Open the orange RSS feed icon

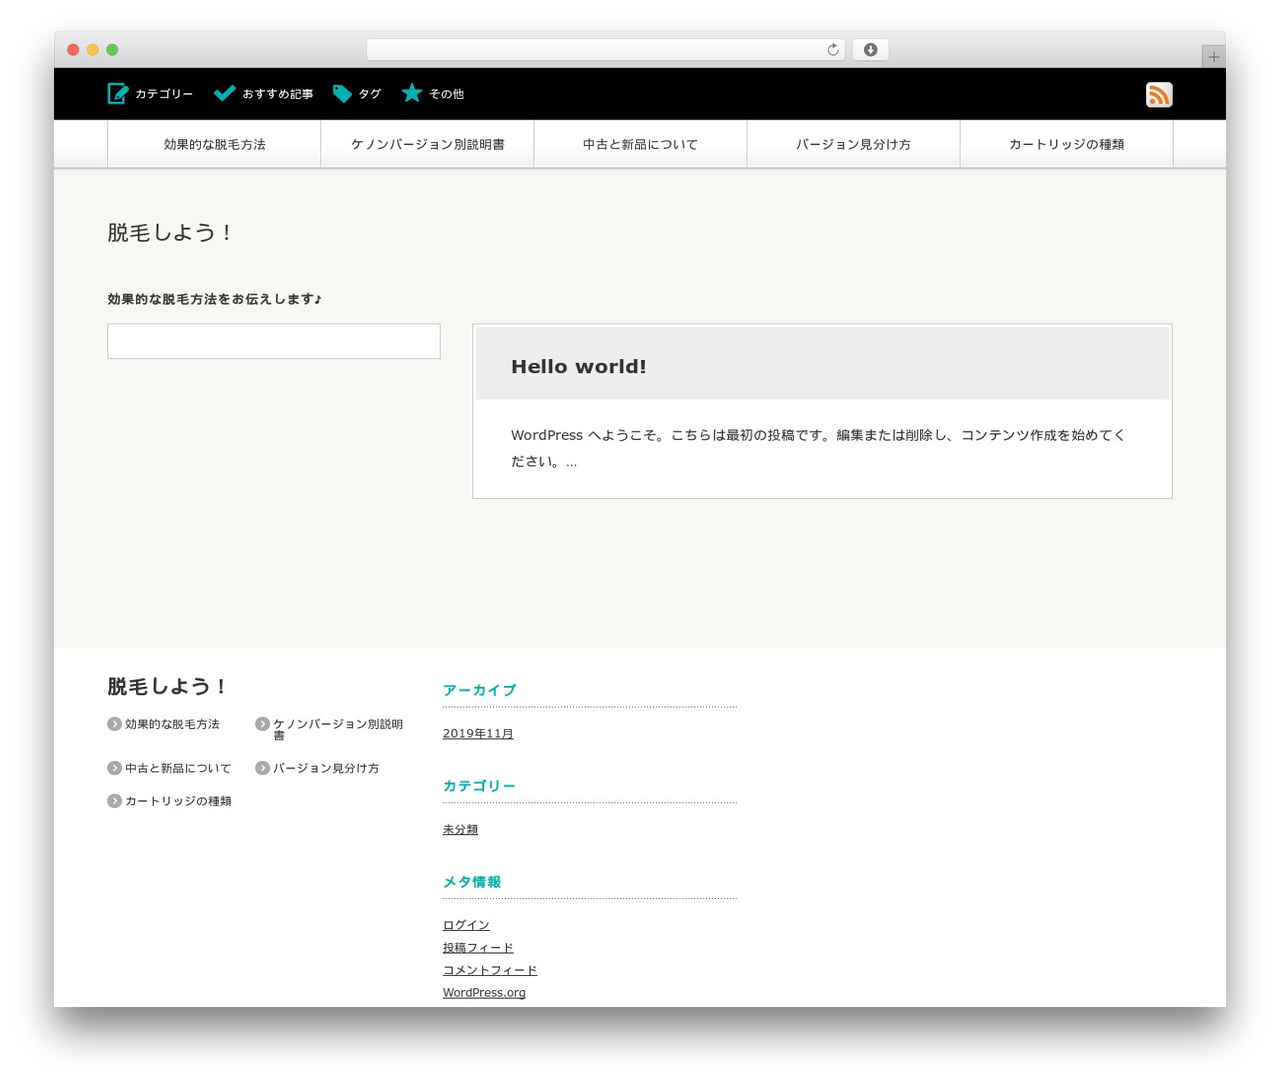click(1159, 95)
